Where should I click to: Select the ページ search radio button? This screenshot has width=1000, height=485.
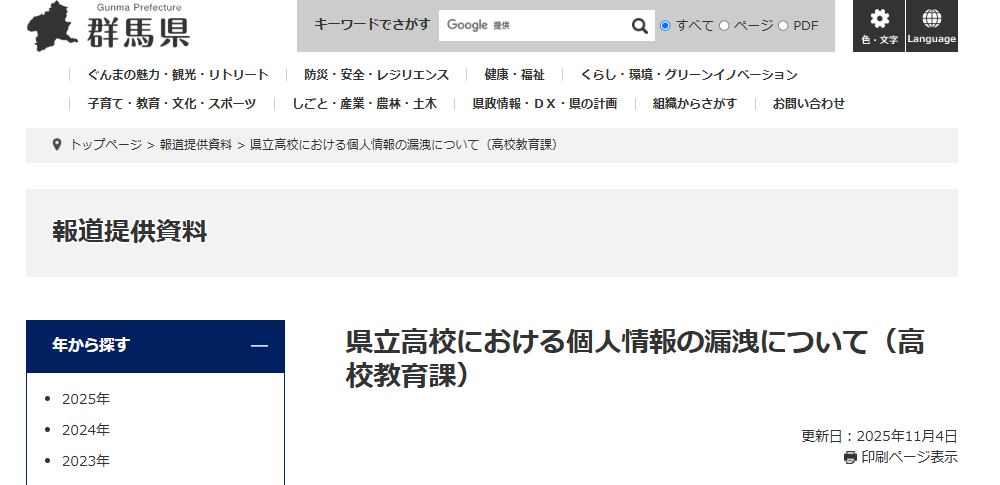coord(724,26)
